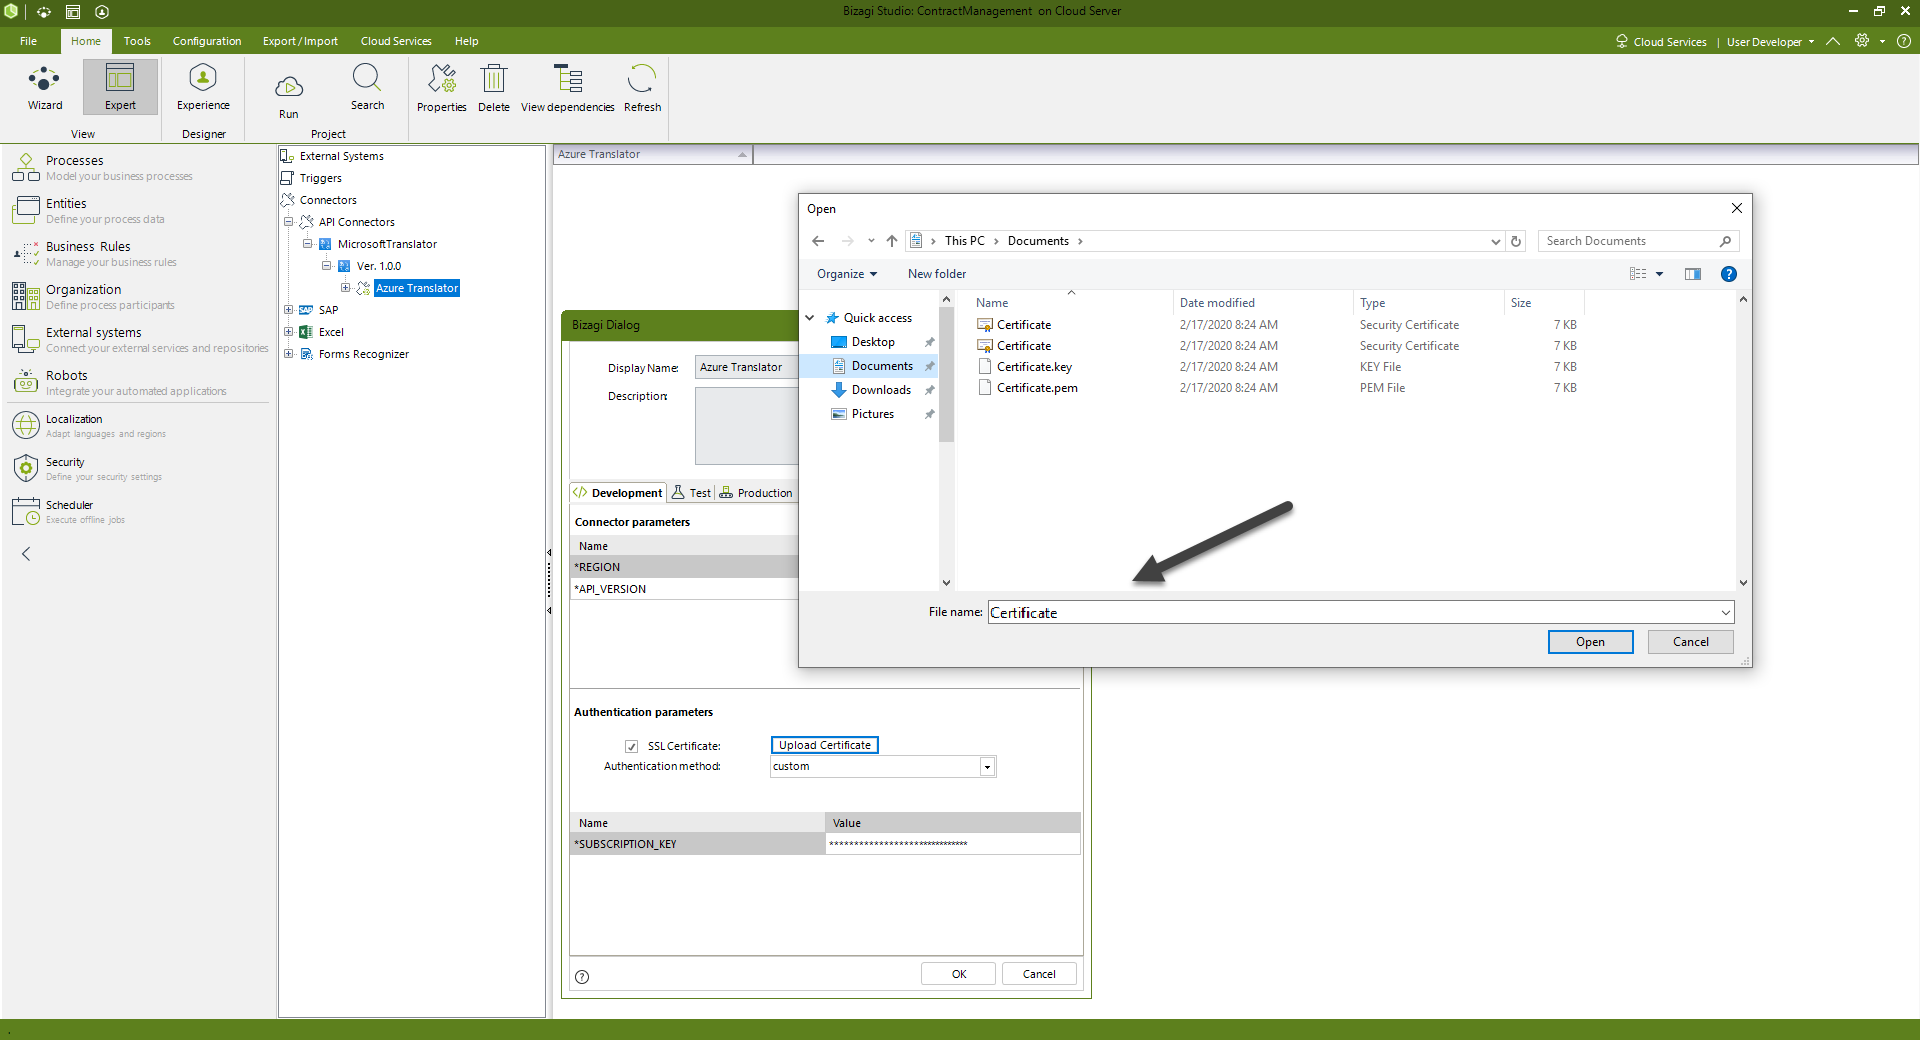Screen dimensions: 1920x1040
Task: Open the Export/Import tab
Action: point(300,41)
